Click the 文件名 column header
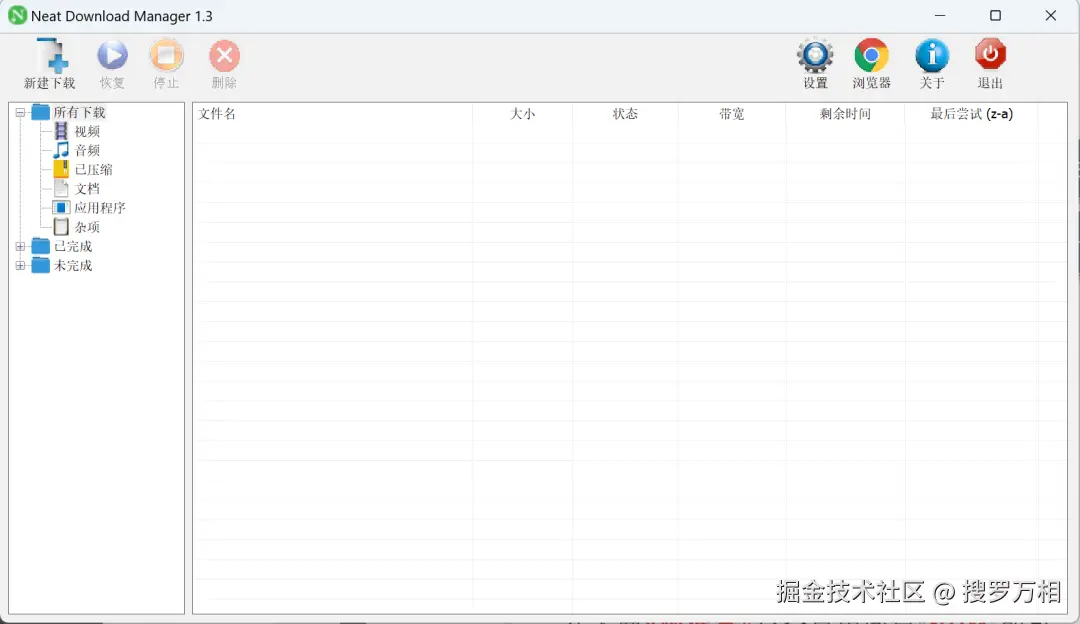 coord(218,113)
